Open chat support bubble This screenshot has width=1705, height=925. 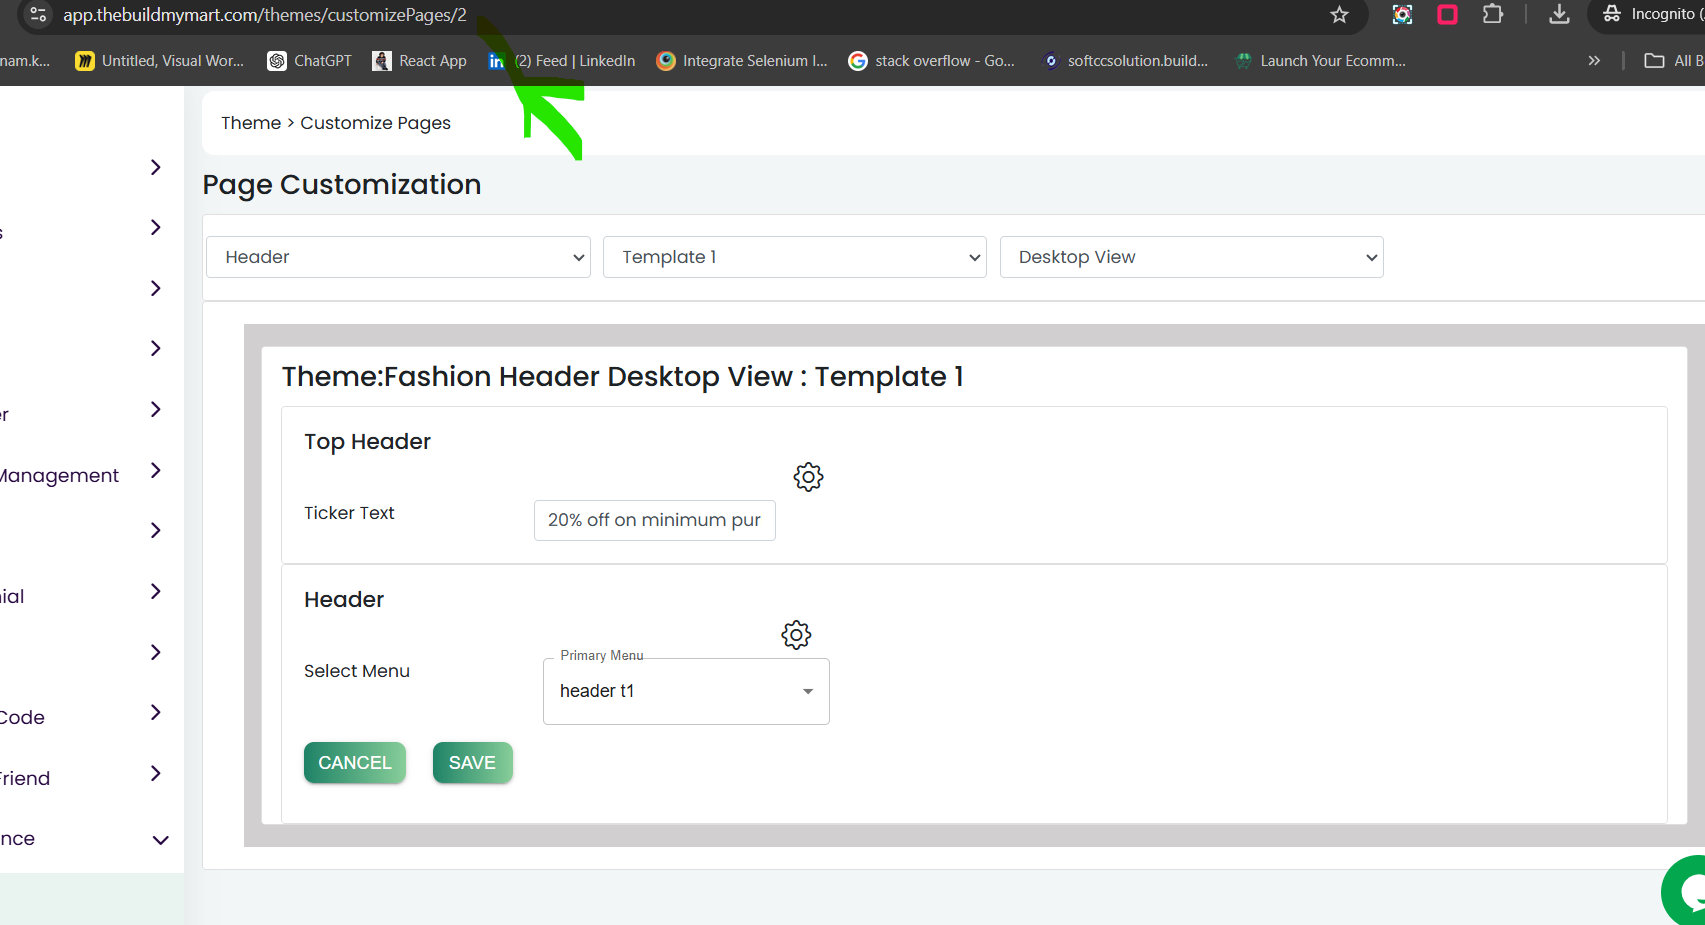[1685, 892]
